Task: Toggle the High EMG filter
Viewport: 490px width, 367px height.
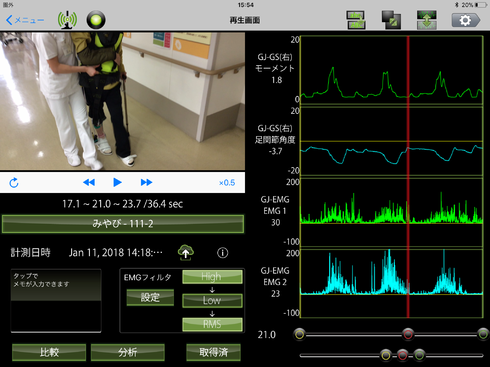Action: 212,277
